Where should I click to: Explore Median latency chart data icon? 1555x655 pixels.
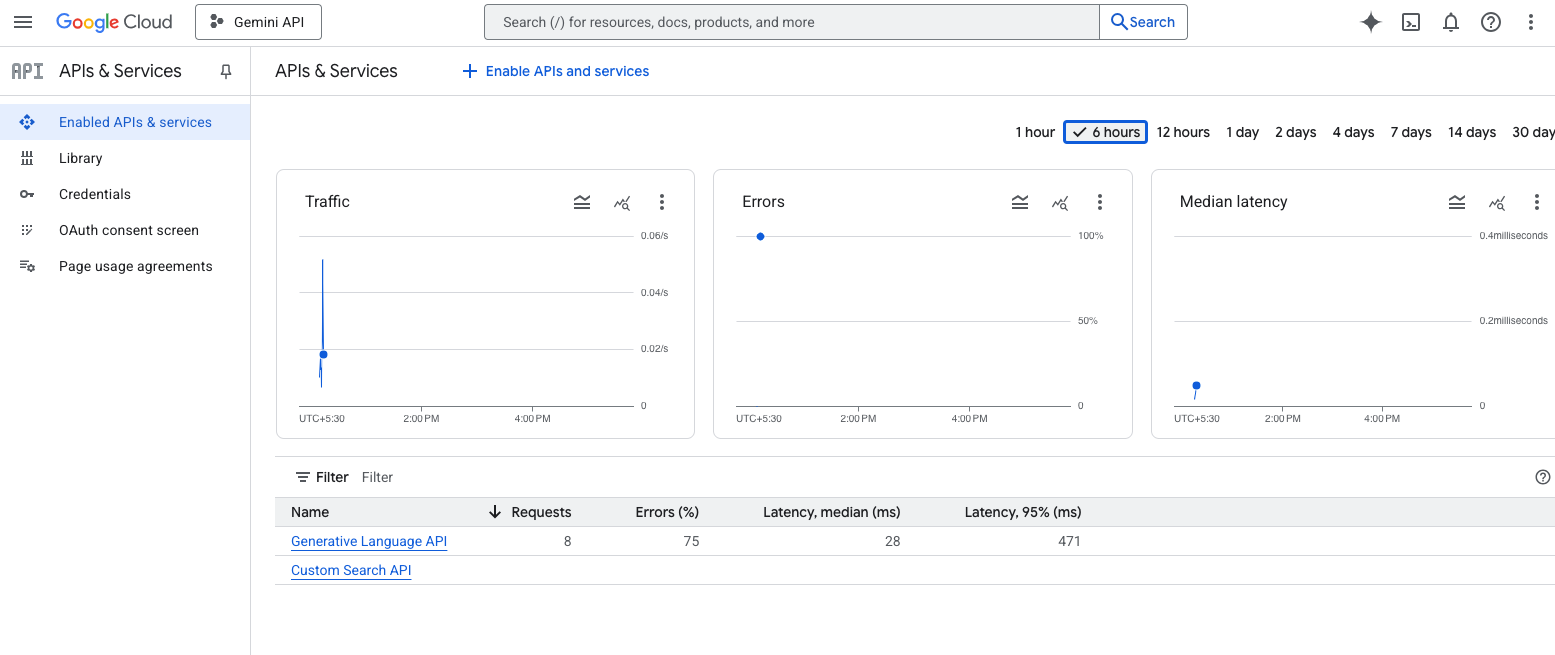pos(1497,202)
